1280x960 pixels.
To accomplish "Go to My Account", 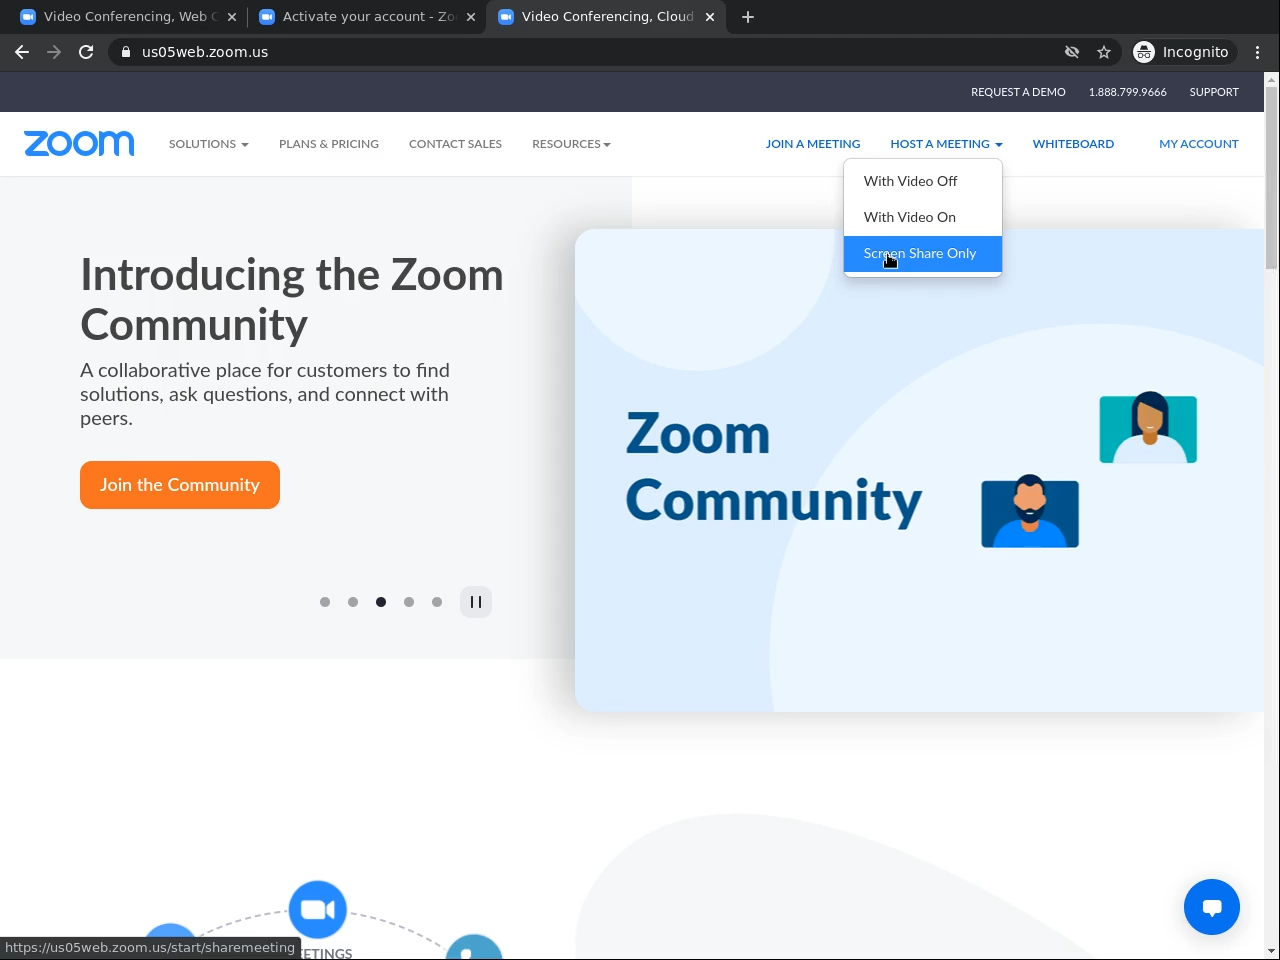I will point(1199,144).
